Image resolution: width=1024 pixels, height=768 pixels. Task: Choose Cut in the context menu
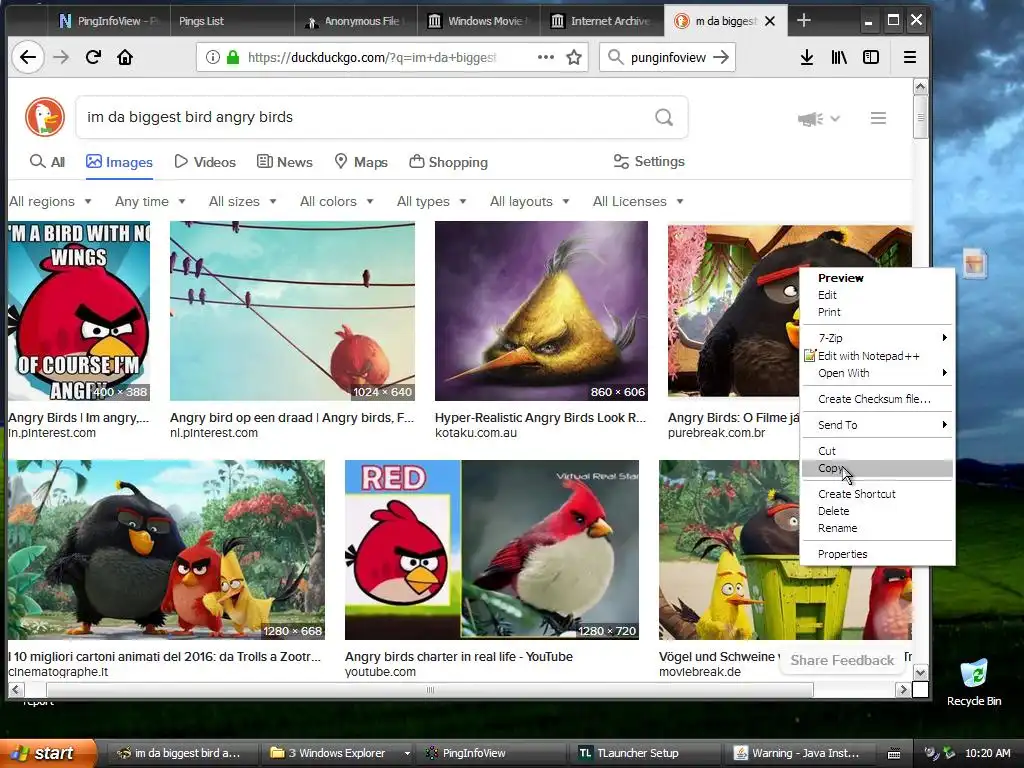[876, 451]
